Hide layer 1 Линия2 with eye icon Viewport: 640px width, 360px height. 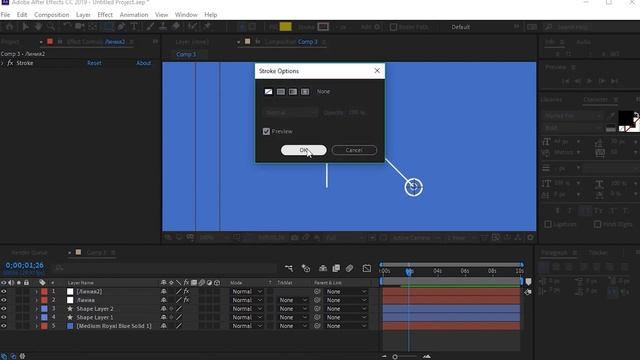tap(4, 291)
